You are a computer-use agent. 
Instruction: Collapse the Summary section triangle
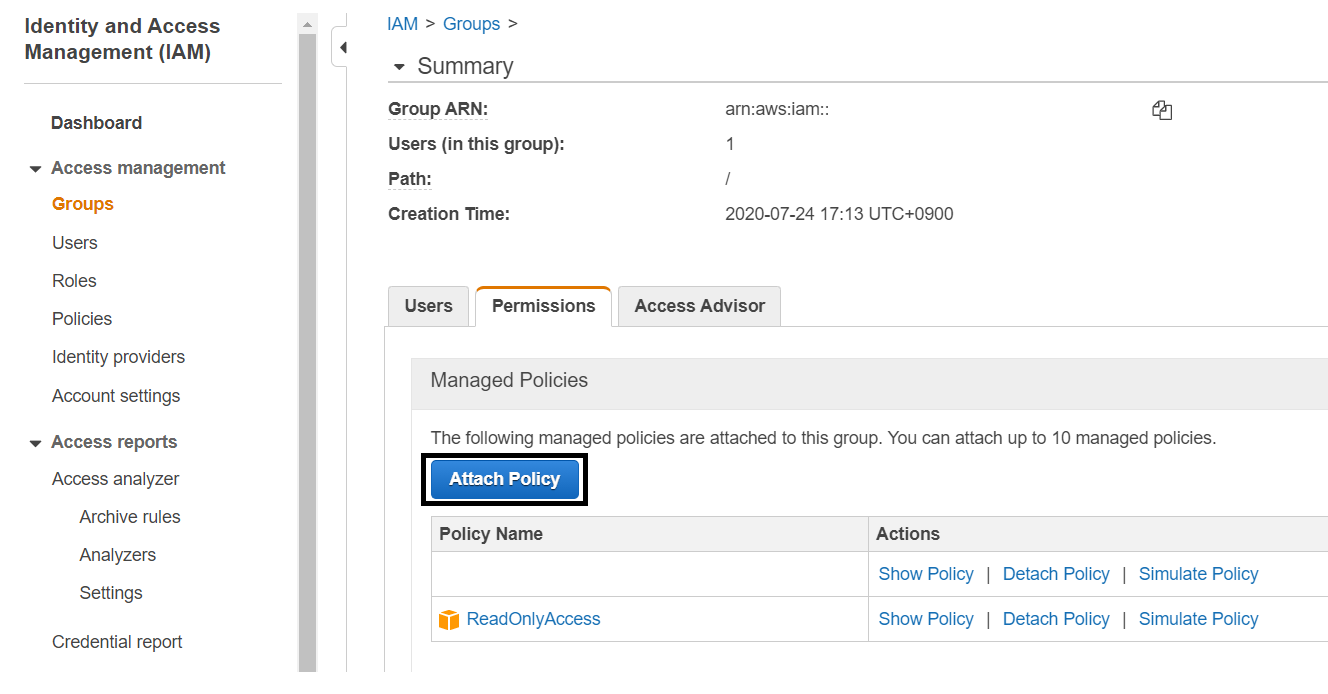tap(400, 67)
